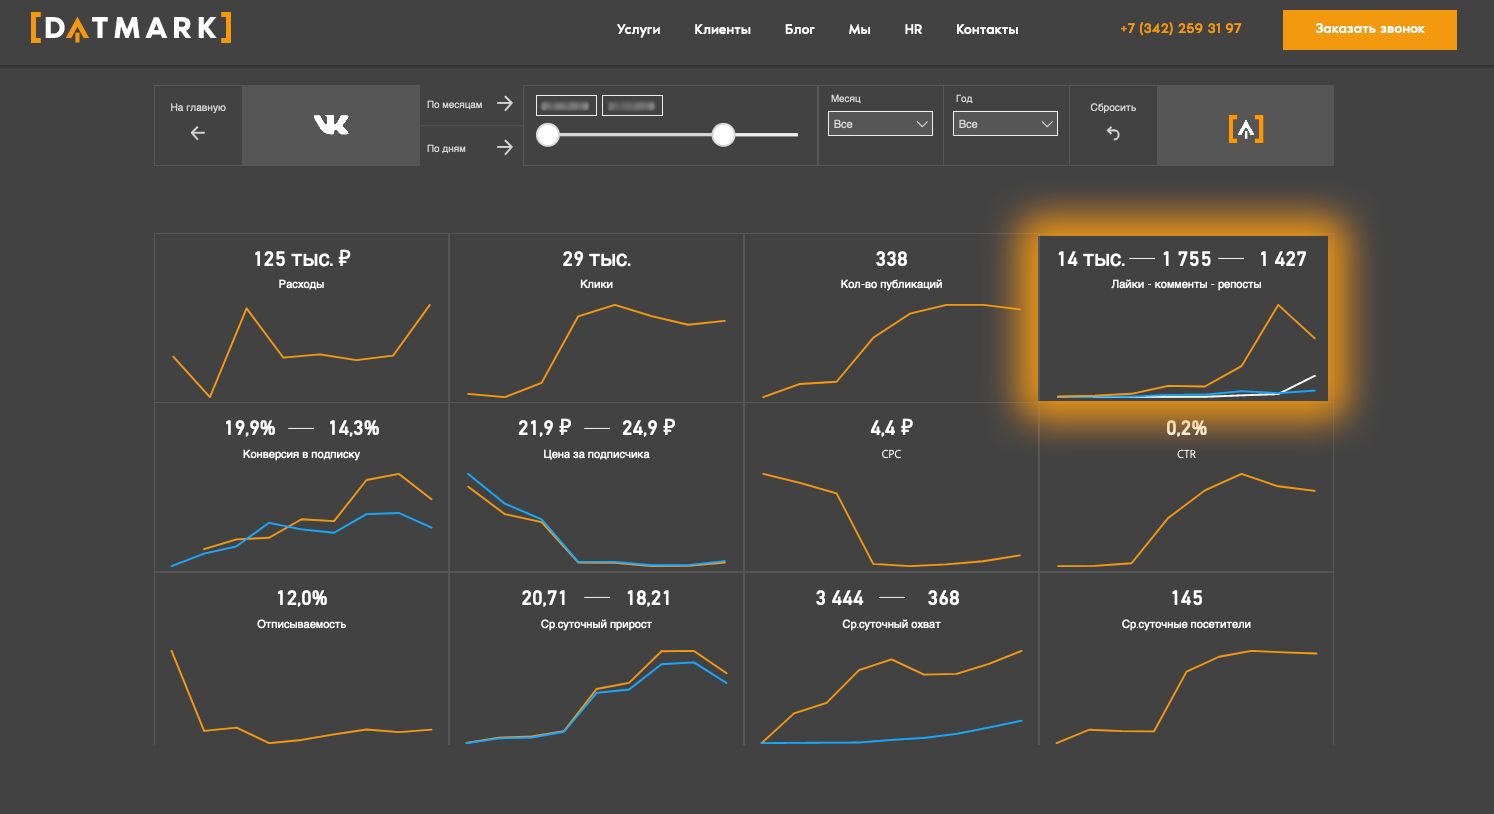
Task: Click the Лайки - комменты - репосты card
Action: point(1184,318)
